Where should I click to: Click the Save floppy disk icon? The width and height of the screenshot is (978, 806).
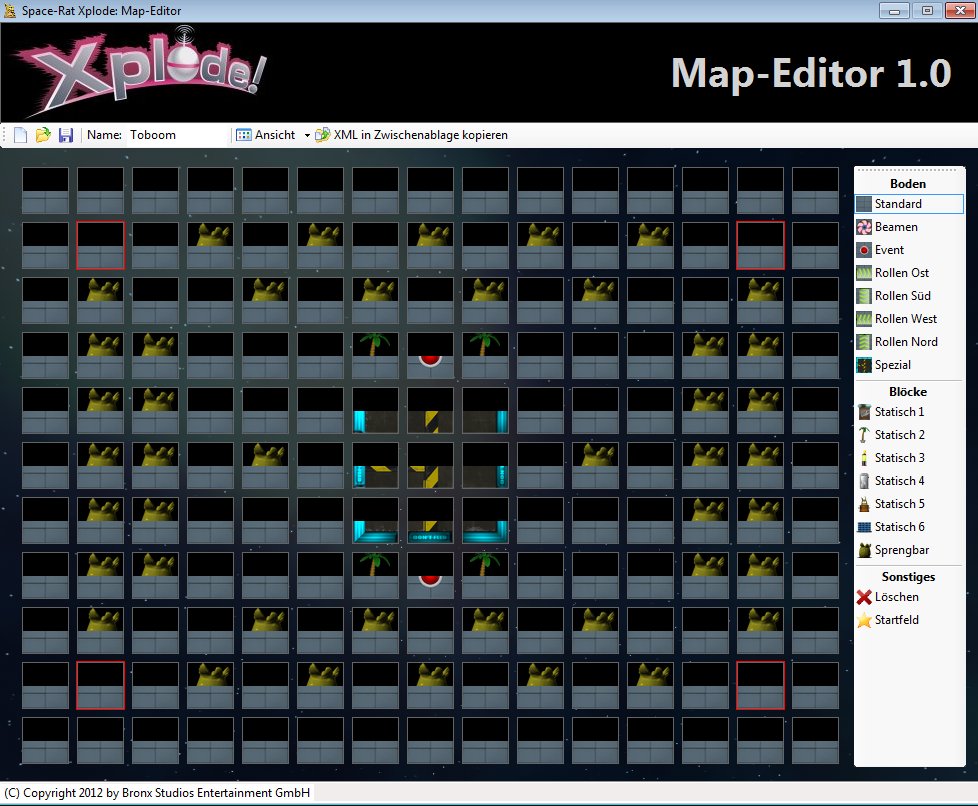click(x=66, y=135)
